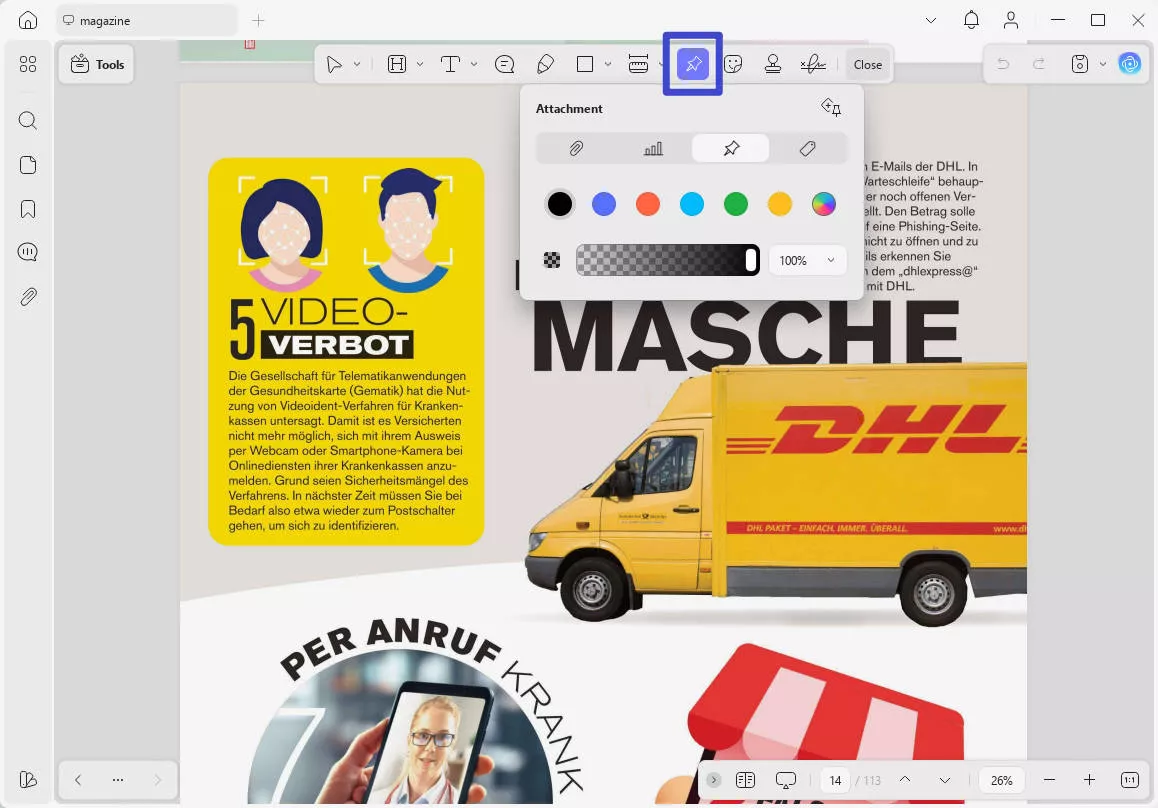Select the signature tool
This screenshot has width=1158, height=808.
(813, 64)
